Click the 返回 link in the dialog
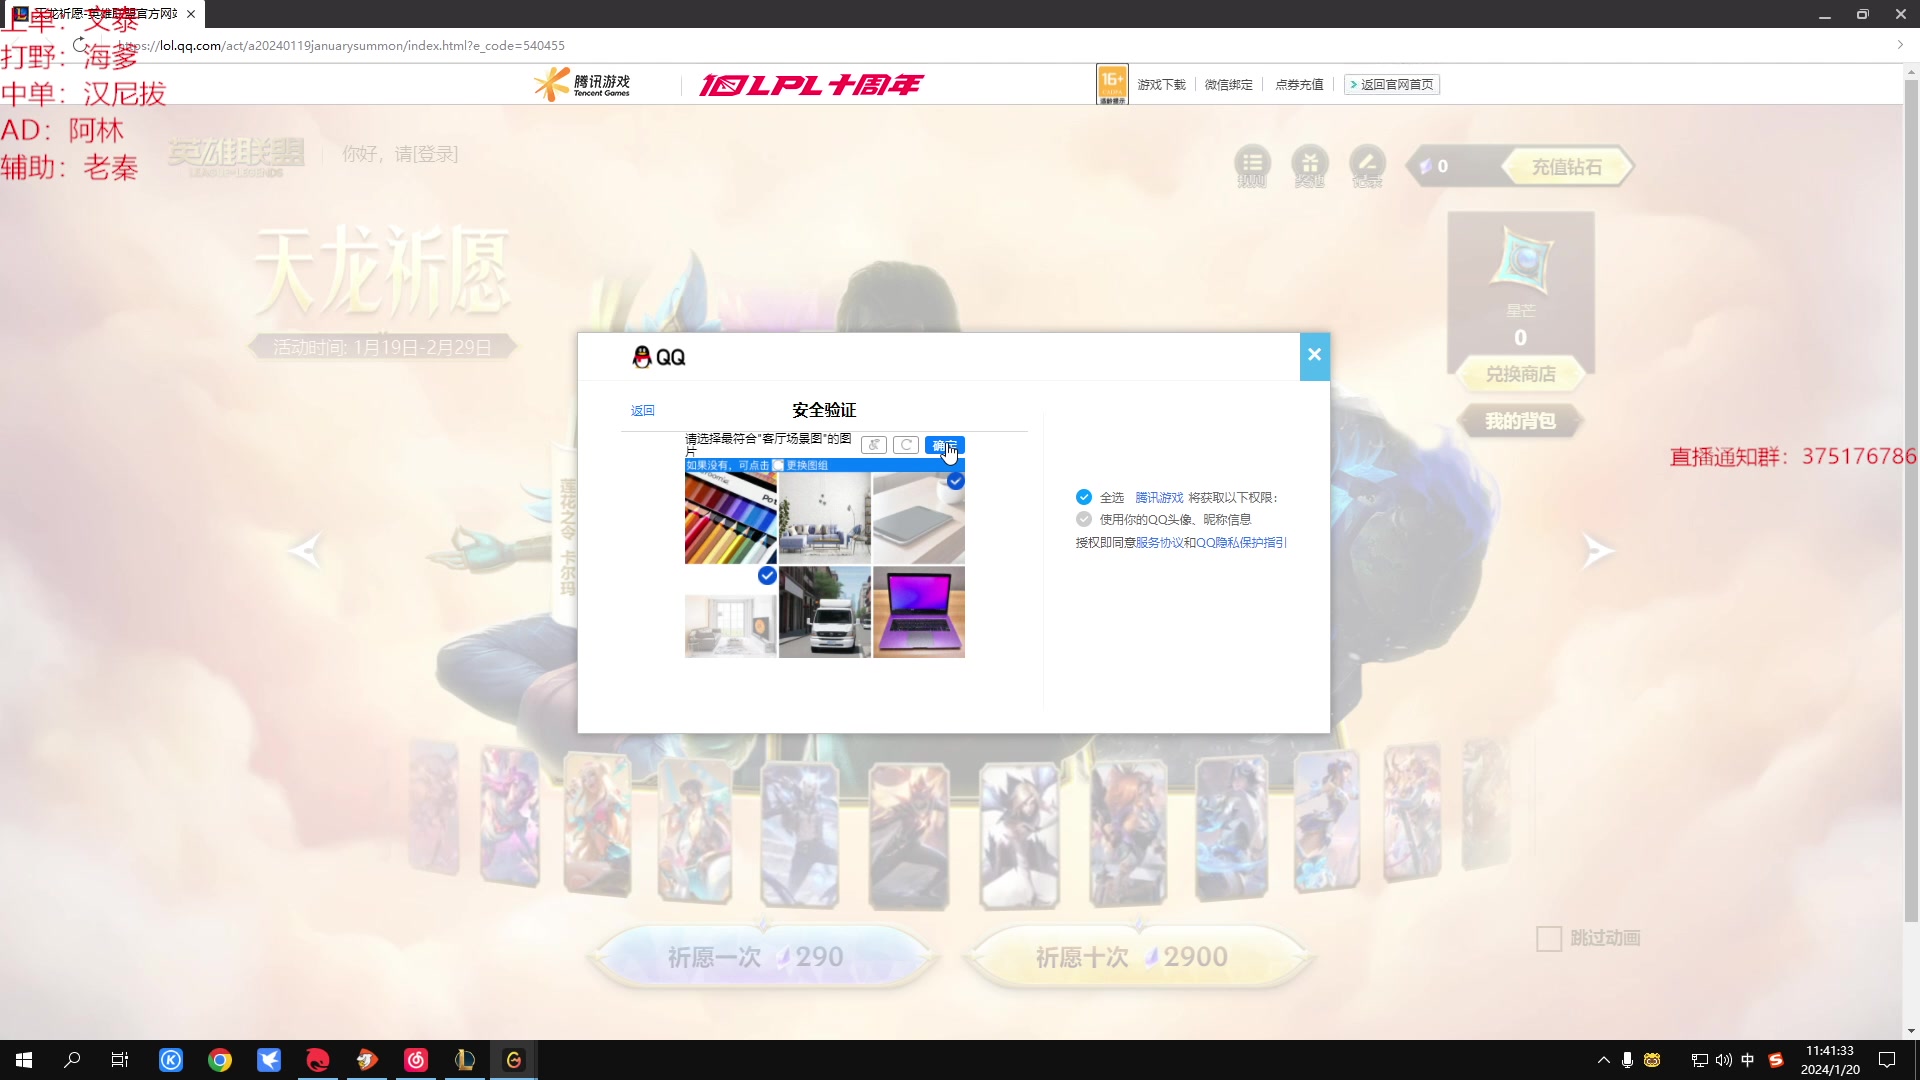The image size is (1920, 1080). click(x=642, y=411)
